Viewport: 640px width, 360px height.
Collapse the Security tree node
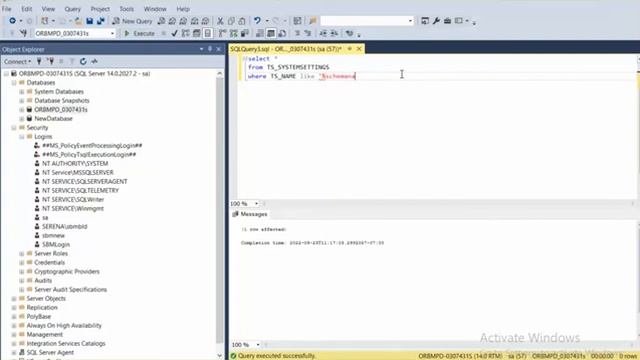(14, 128)
